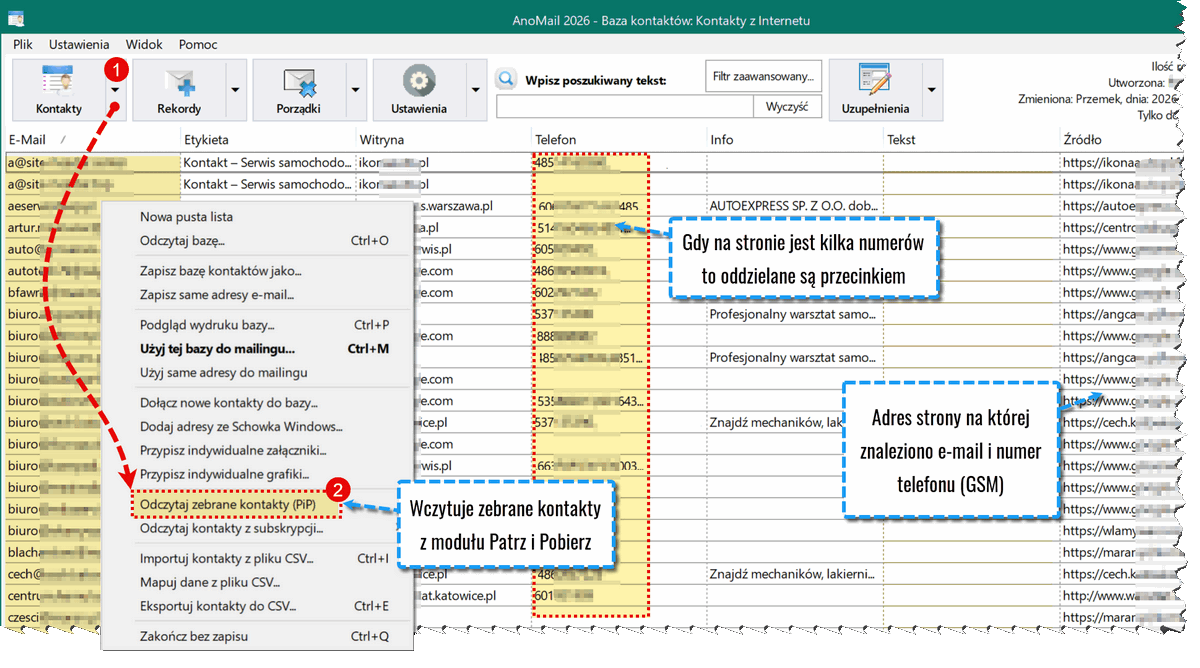Choose Podgląd wydruku bazy...
Screen dimensions: 1200x668
pos(258,325)
